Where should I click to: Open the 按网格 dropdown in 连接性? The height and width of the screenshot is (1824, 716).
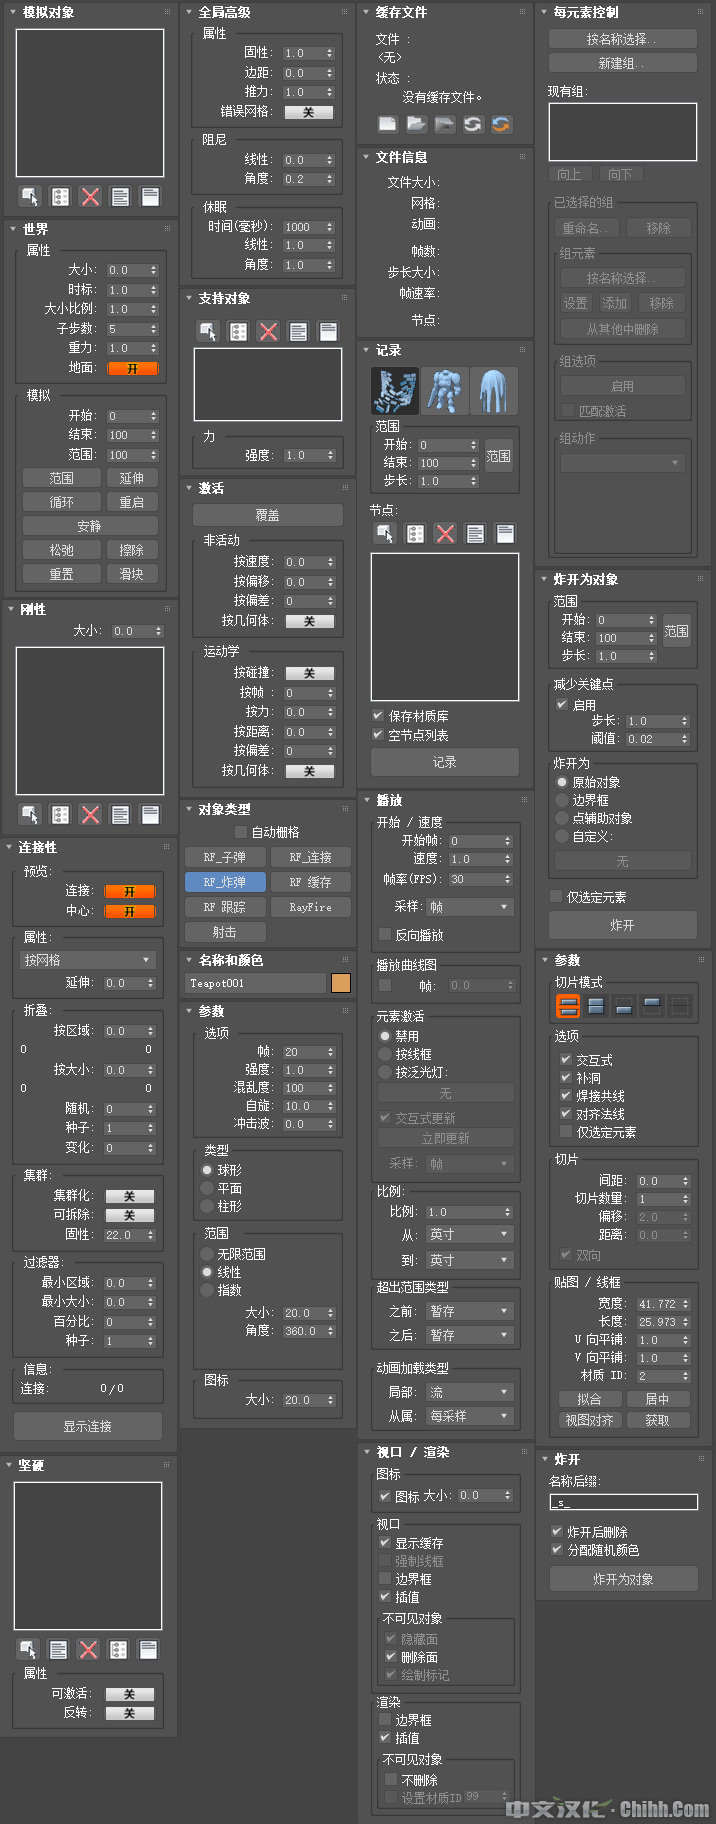(x=88, y=960)
